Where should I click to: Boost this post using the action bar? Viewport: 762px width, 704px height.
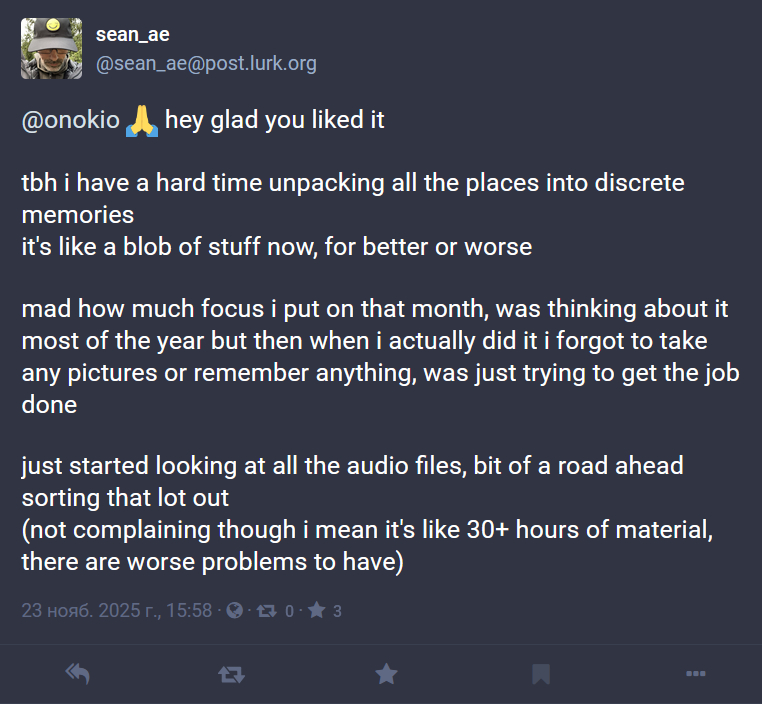tap(231, 675)
